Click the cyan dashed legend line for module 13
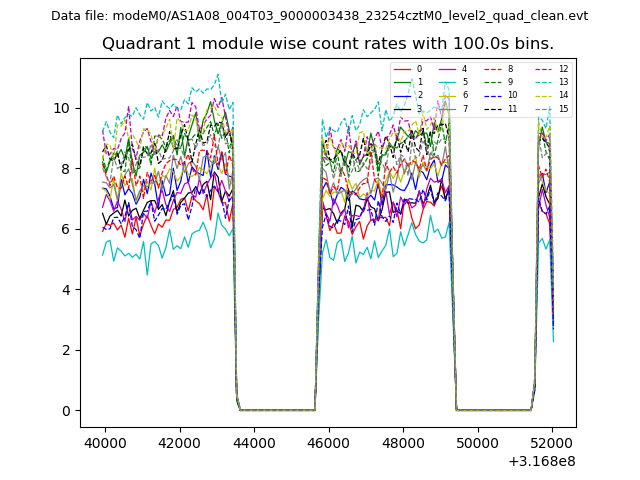 click(x=542, y=82)
